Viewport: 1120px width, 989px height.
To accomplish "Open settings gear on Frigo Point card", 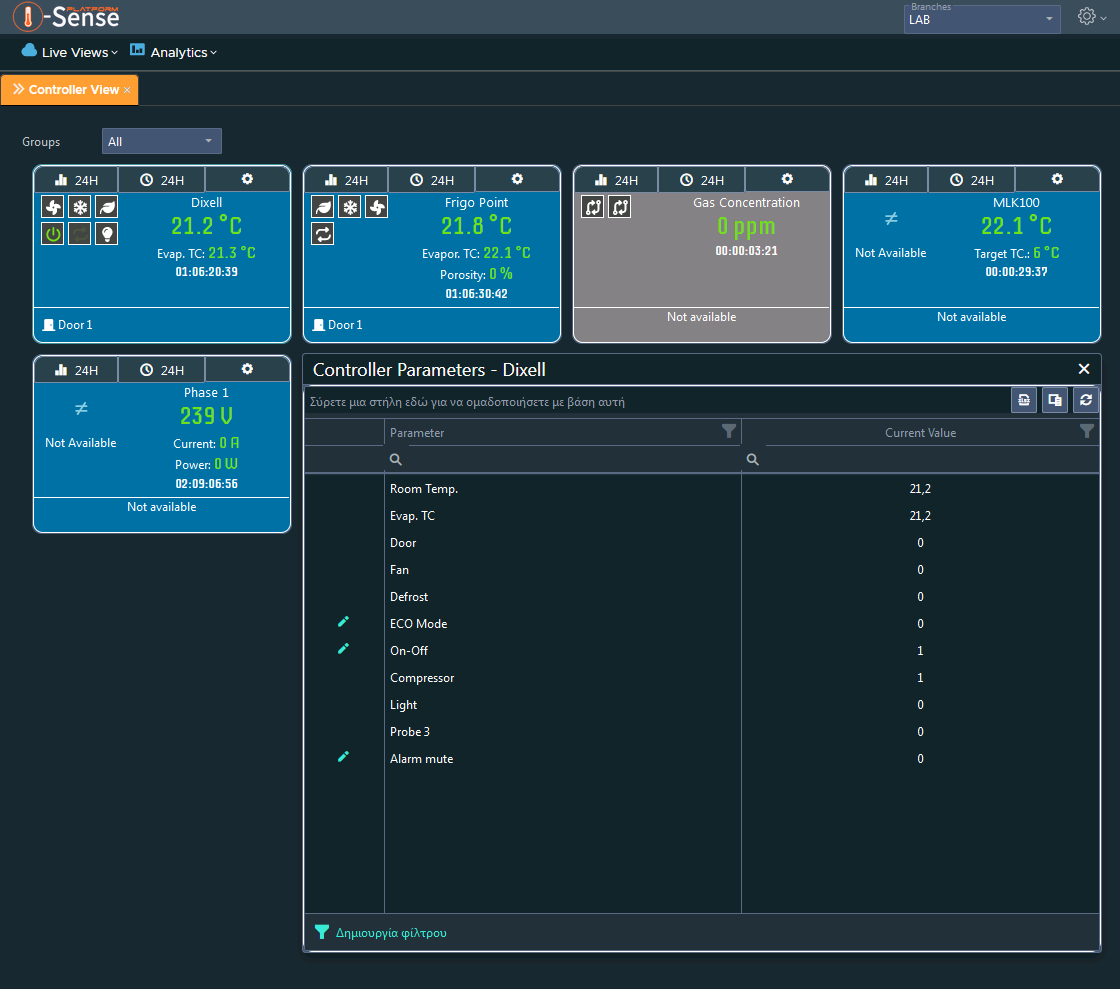I will (x=517, y=179).
